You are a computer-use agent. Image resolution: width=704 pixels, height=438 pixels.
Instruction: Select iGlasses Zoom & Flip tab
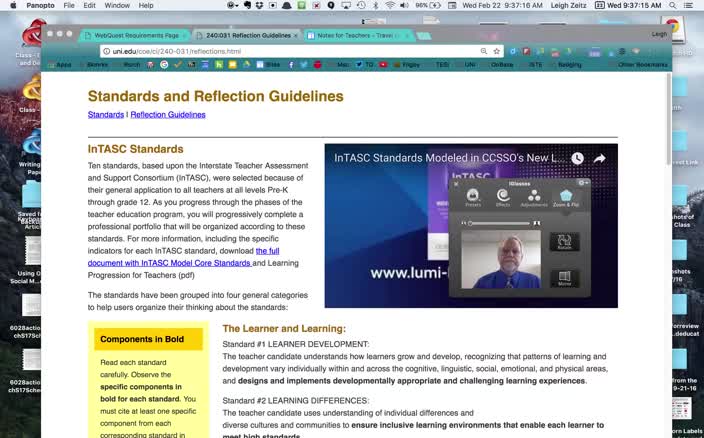pos(566,198)
